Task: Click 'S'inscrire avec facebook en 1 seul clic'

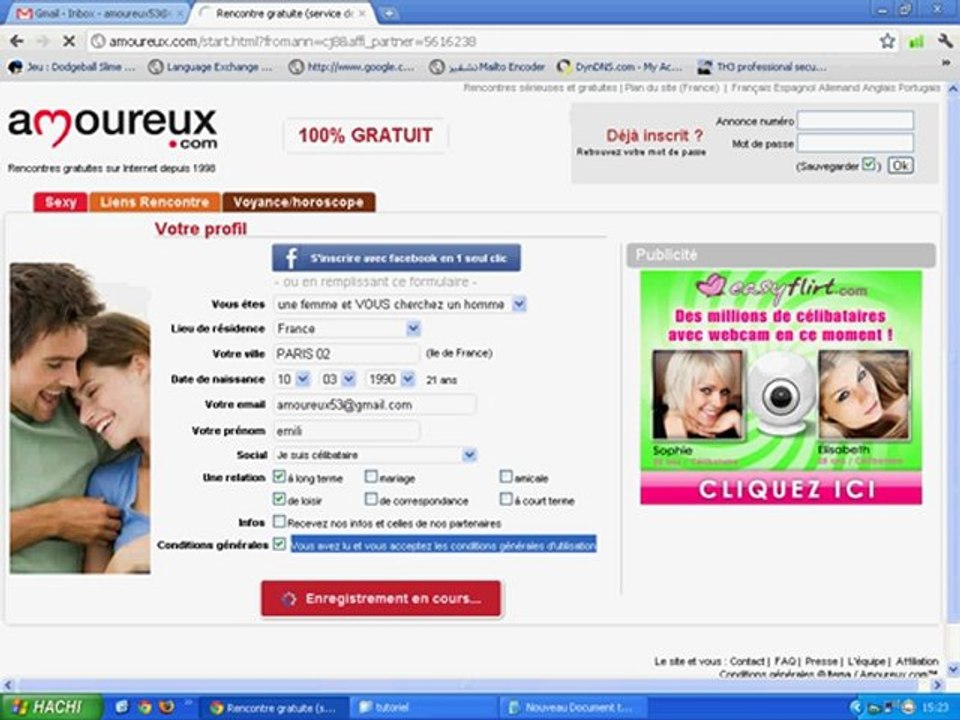Action: [396, 258]
